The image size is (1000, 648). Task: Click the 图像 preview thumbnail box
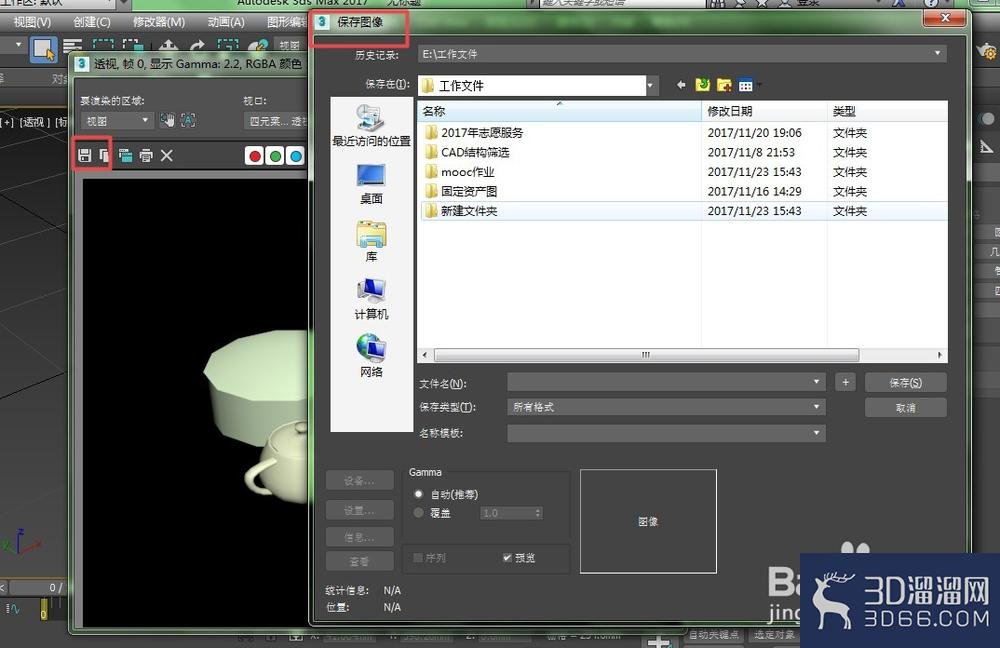[x=648, y=521]
